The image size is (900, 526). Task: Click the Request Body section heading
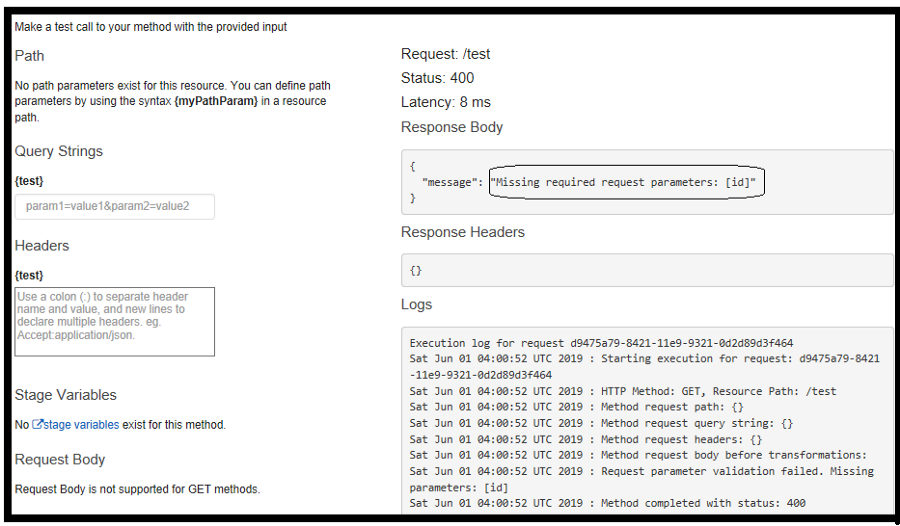tap(60, 460)
